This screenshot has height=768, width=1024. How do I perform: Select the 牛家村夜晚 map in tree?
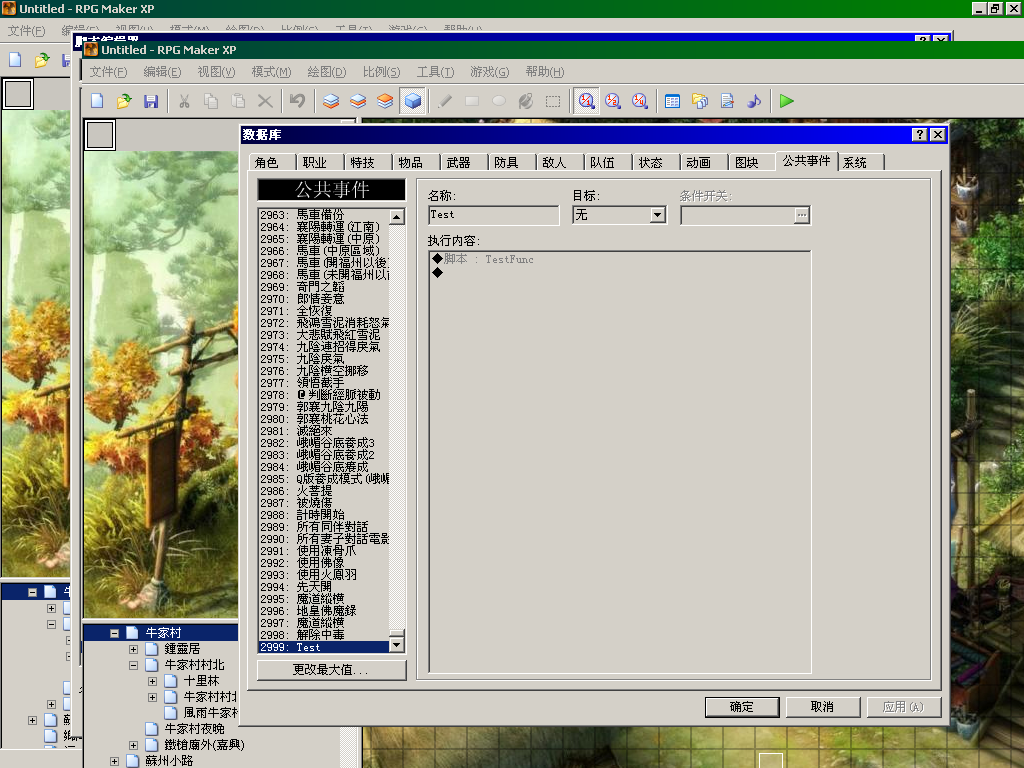tap(194, 729)
